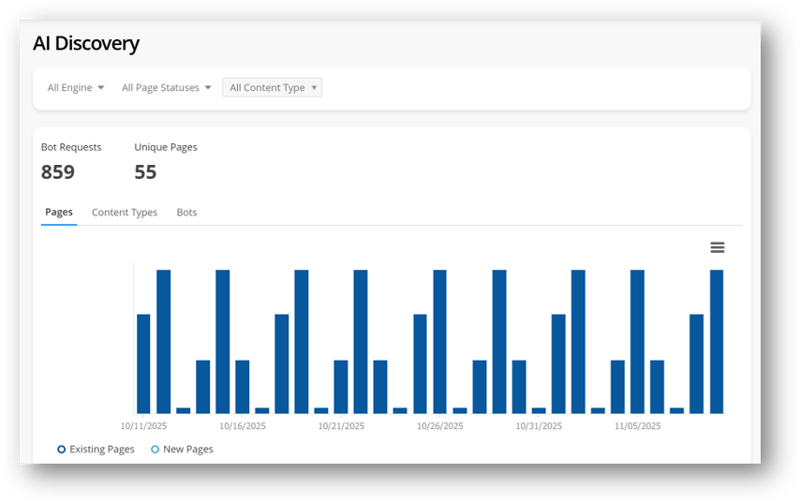Click the Existing Pages dark blue legend circle
Viewport: 800px width, 503px height.
(x=62, y=450)
